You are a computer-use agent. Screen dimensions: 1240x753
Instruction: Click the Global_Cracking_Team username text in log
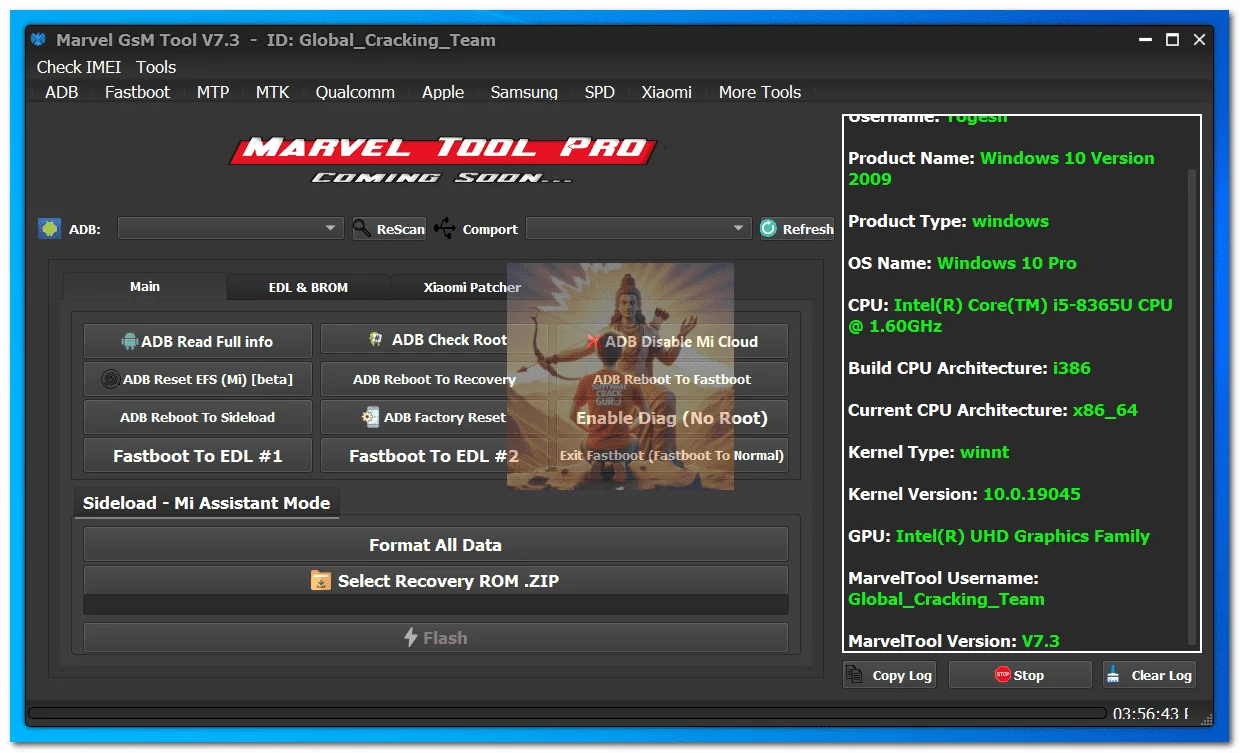946,599
